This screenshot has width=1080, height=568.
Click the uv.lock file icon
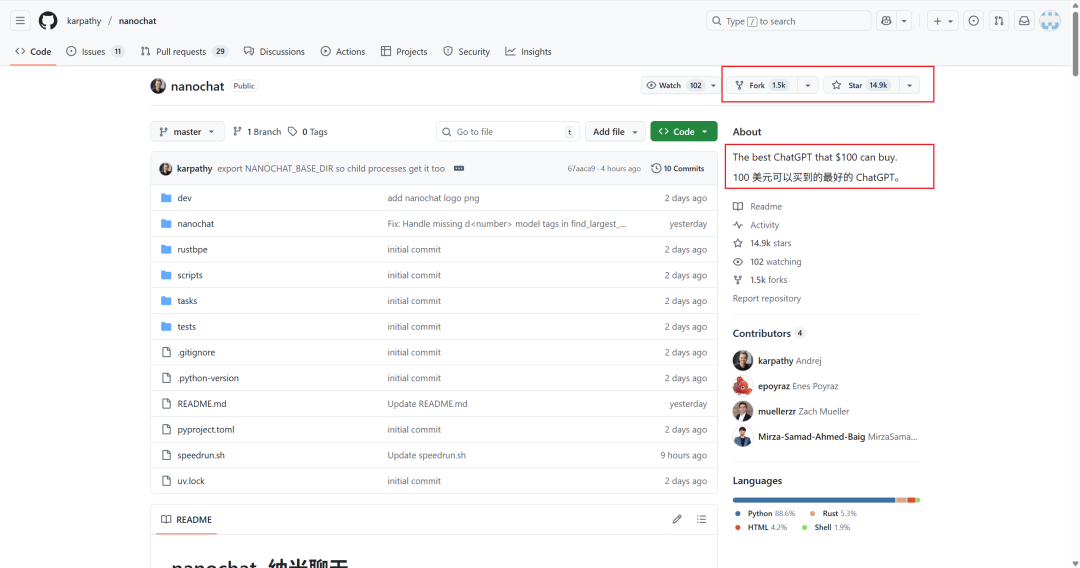coord(166,481)
